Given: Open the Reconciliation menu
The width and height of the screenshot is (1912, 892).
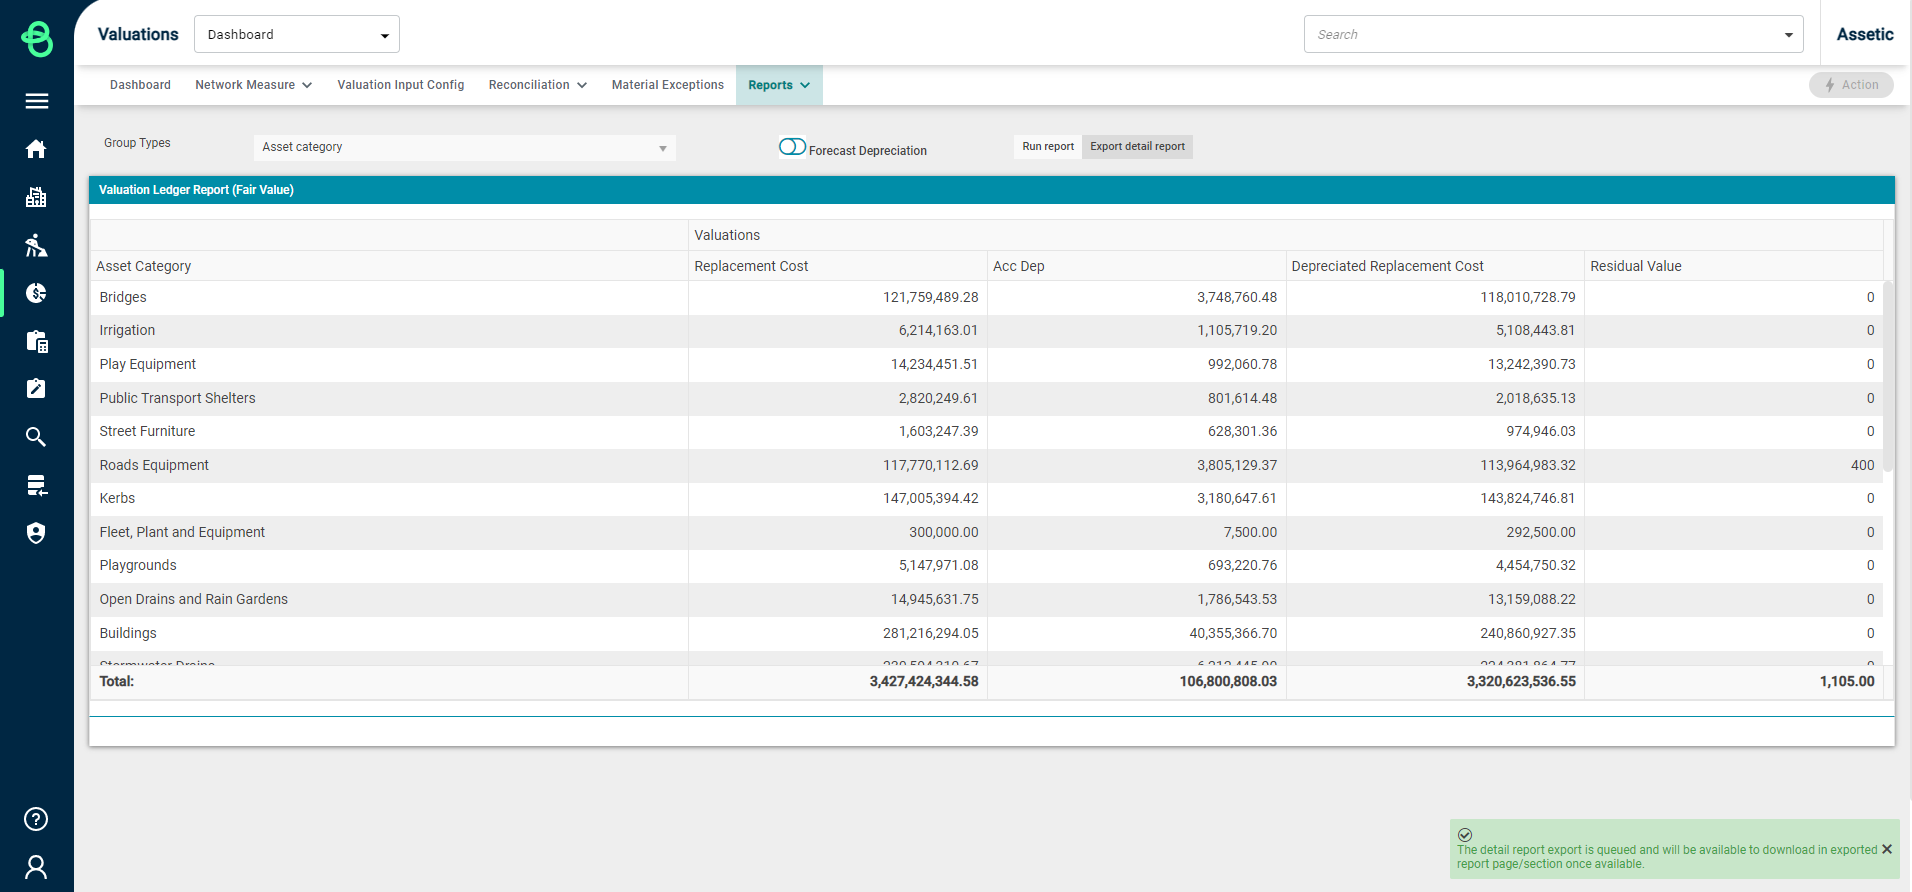Looking at the screenshot, I should pos(537,85).
